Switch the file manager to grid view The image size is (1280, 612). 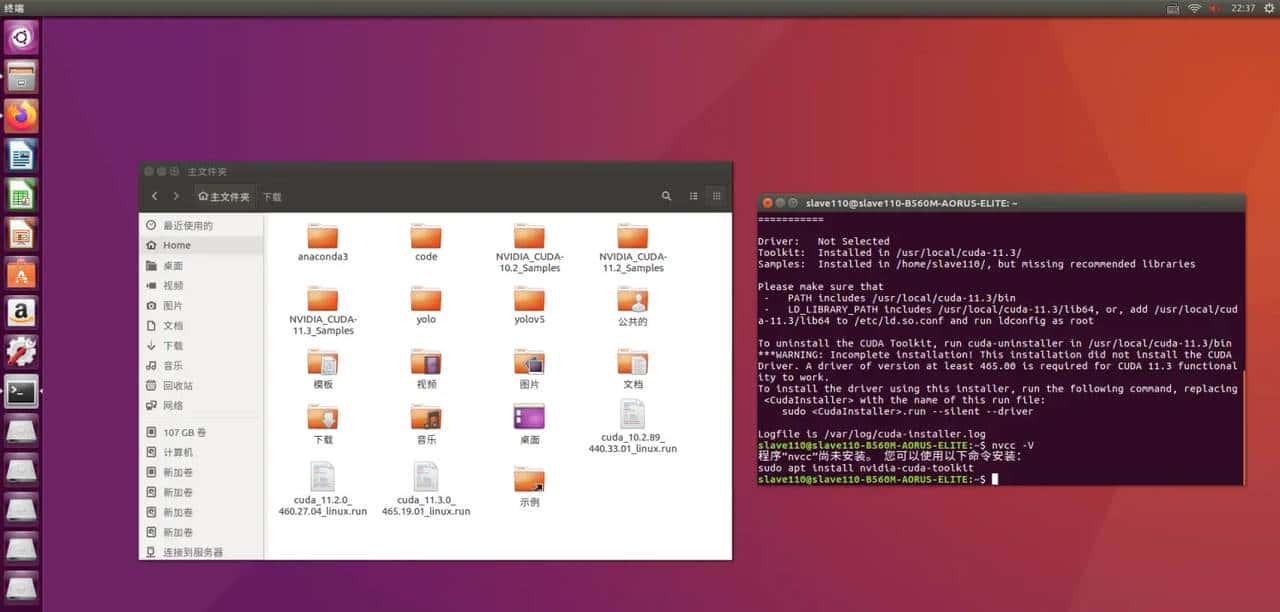[717, 196]
